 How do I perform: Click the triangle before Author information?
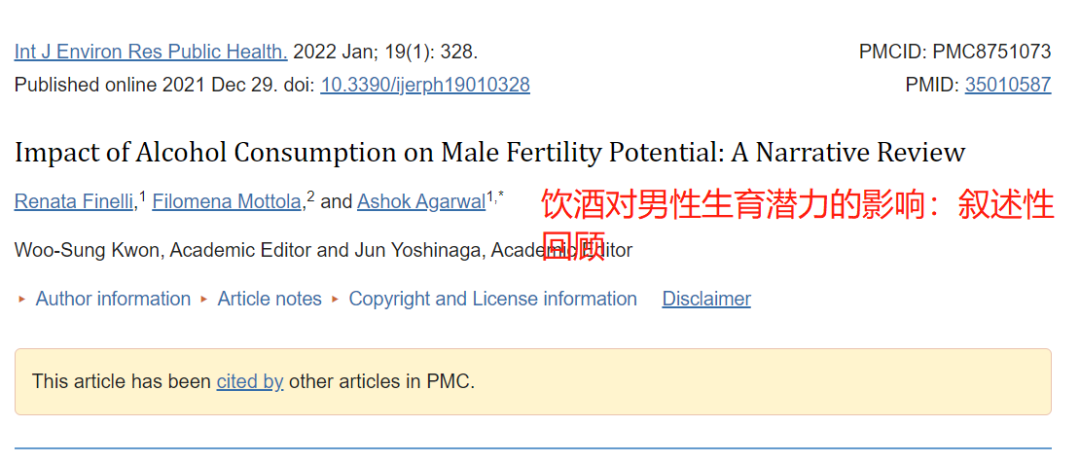22,300
